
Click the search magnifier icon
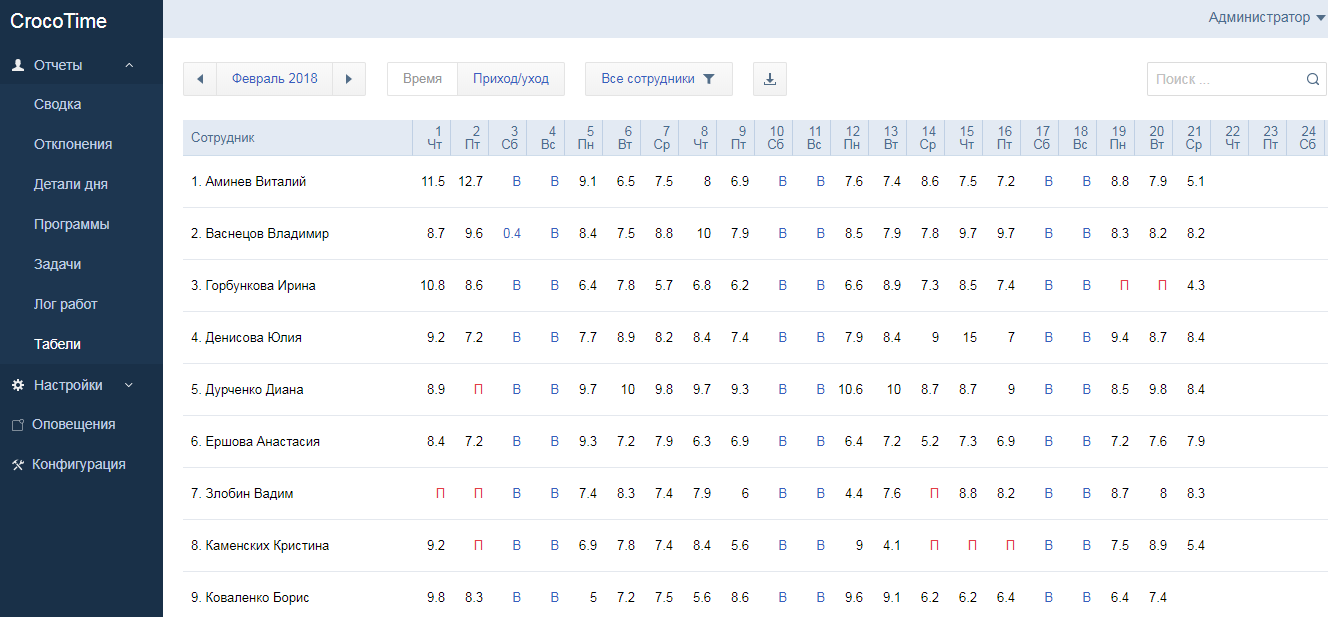1312,79
